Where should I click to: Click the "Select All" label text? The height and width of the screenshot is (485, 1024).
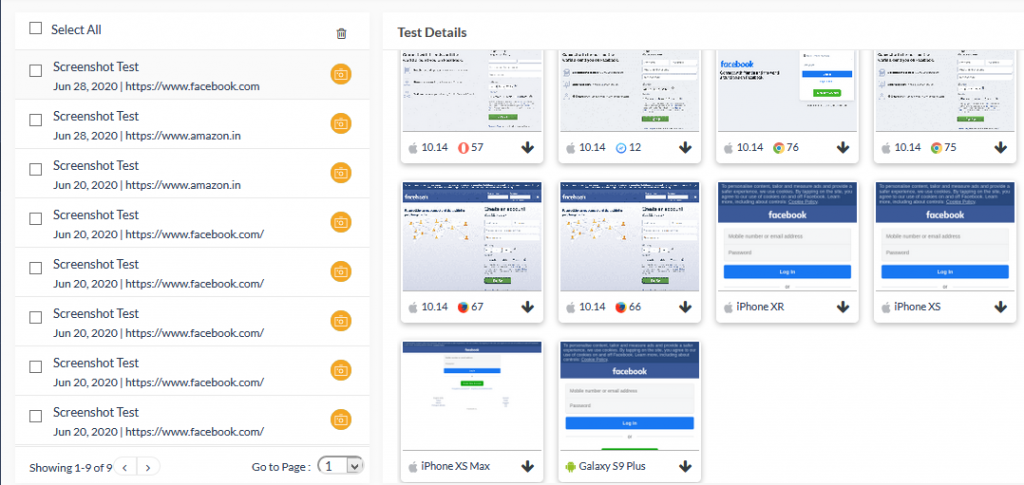click(x=76, y=29)
